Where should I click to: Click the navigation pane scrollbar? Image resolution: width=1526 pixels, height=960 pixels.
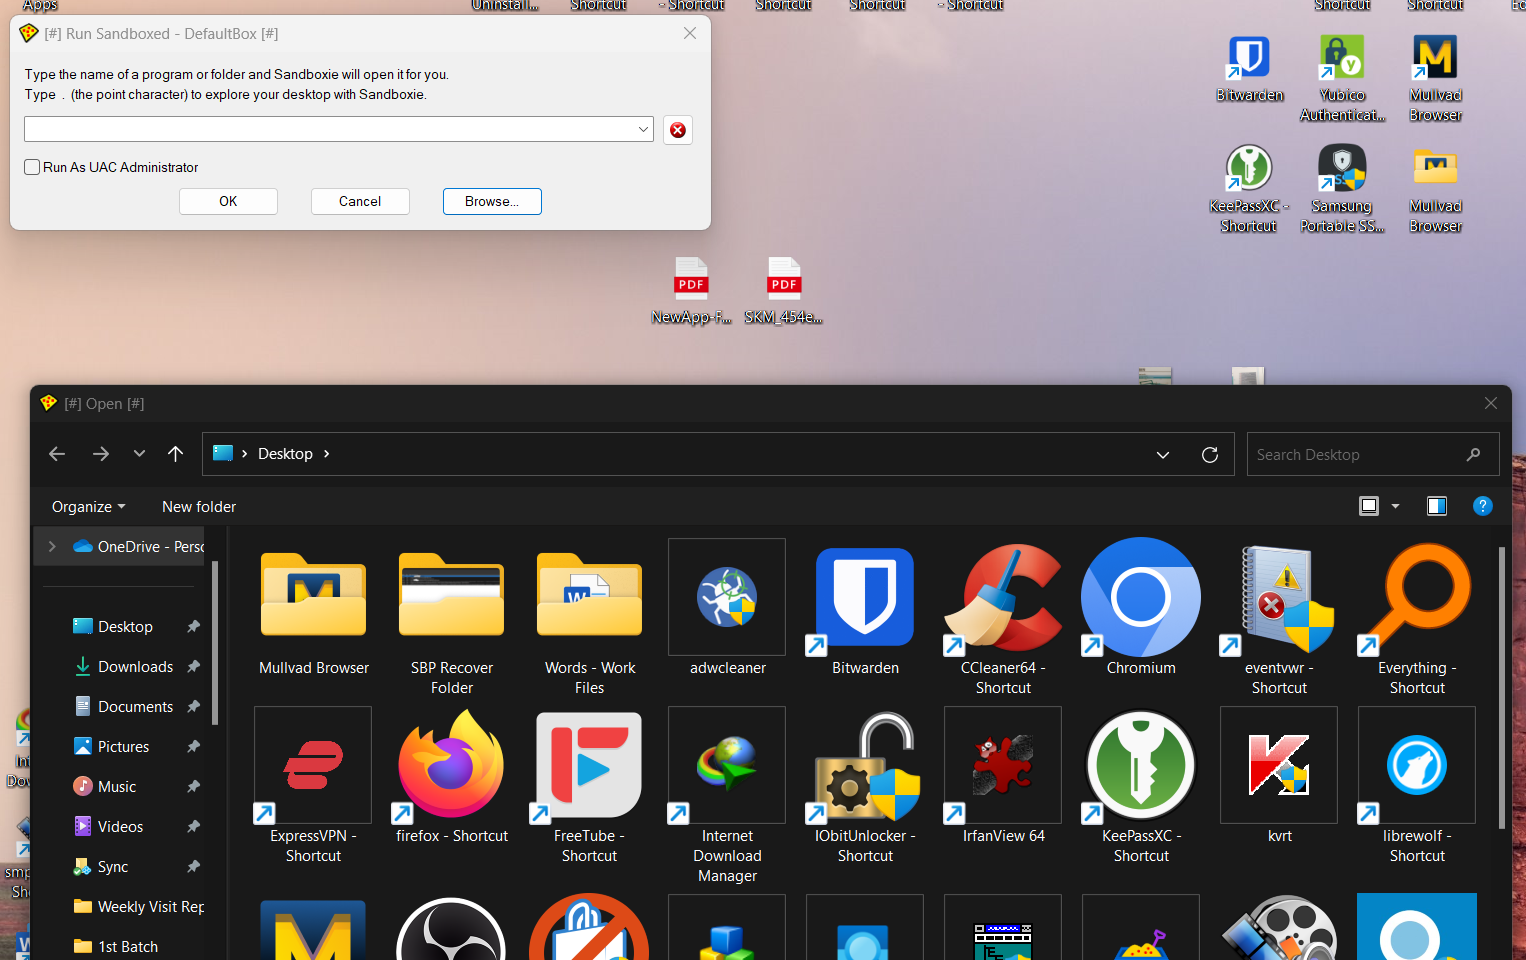coord(215,643)
